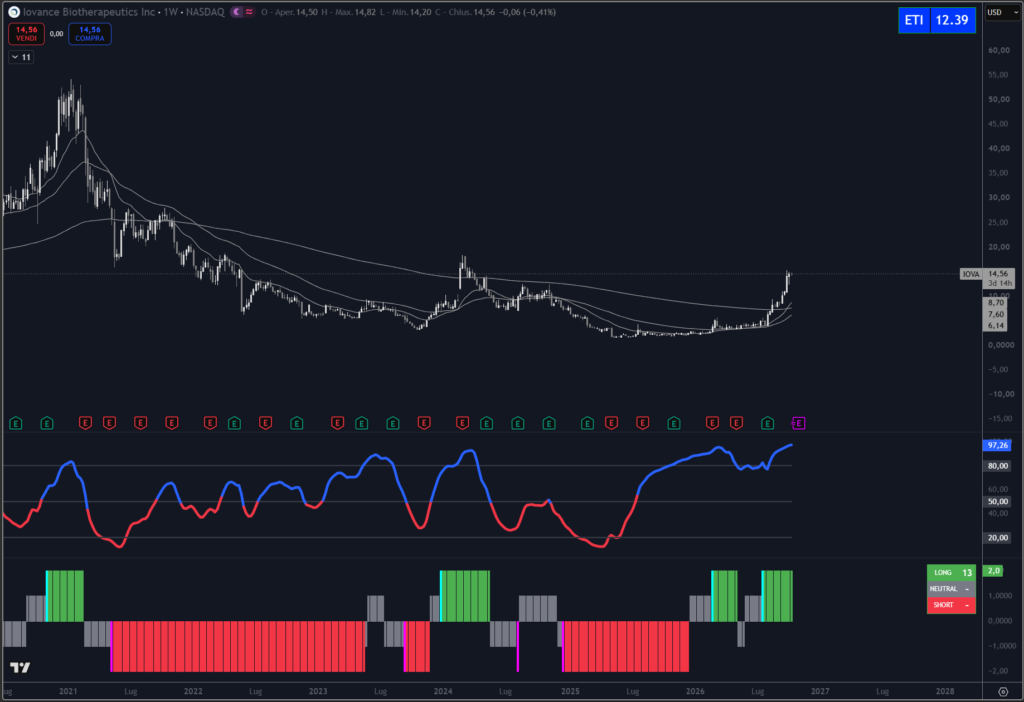Image resolution: width=1024 pixels, height=702 pixels.
Task: Click the 2022 label on the time axis
Action: tap(193, 692)
